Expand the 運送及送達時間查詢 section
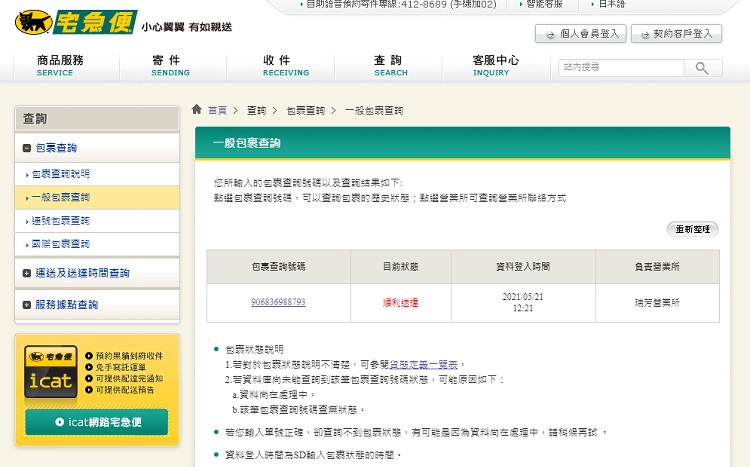The width and height of the screenshot is (750, 467). (x=27, y=273)
